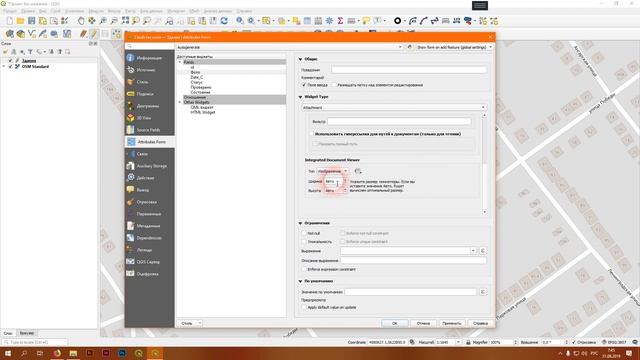Click the widget settings vertical scrollbar
This screenshot has width=640, height=360.
tap(484, 163)
